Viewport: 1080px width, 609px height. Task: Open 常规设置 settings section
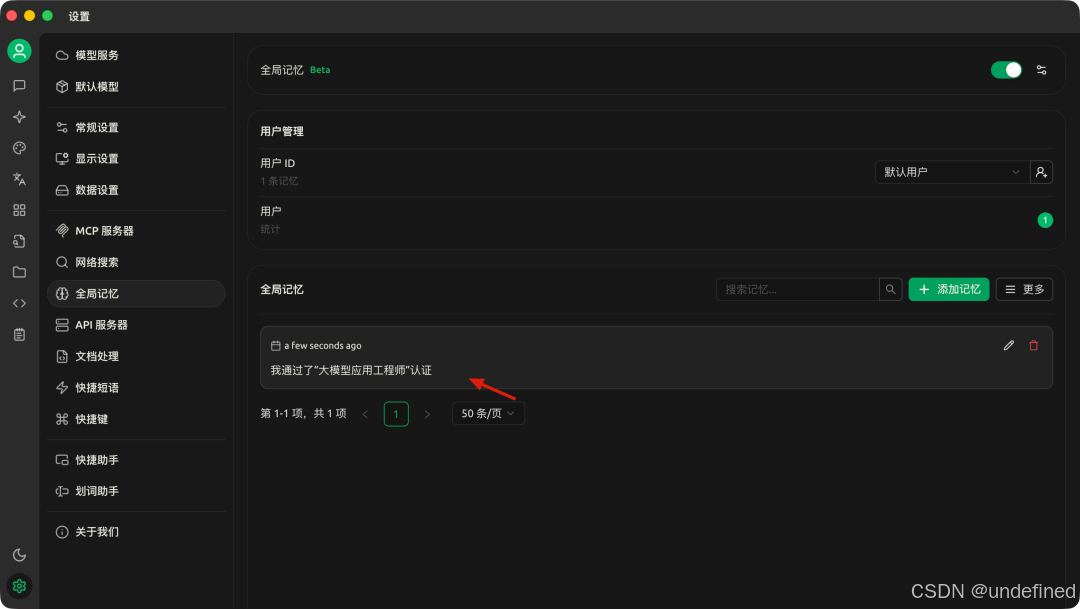pos(136,127)
